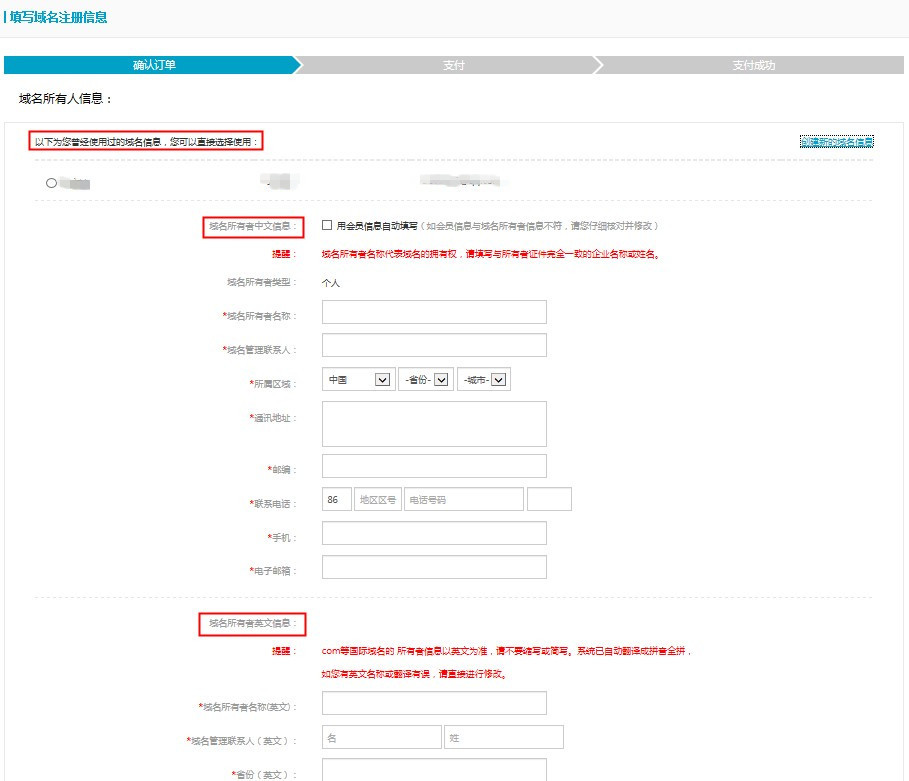
Task: Click the 地区区号 area code field
Action: click(x=377, y=499)
